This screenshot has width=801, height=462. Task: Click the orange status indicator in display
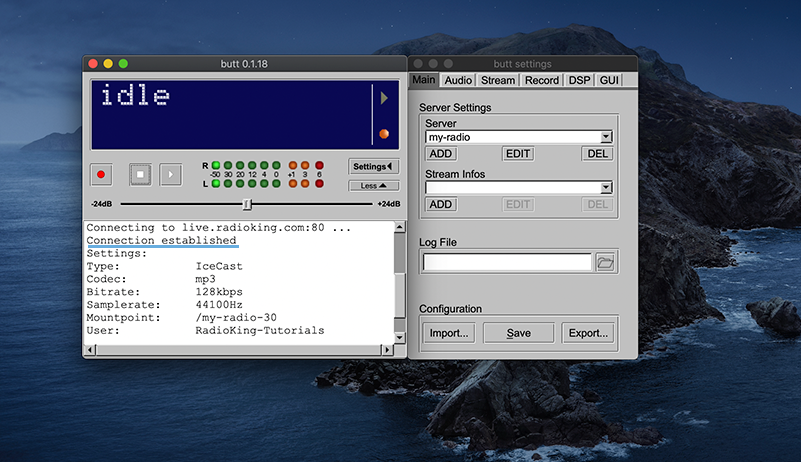[382, 134]
